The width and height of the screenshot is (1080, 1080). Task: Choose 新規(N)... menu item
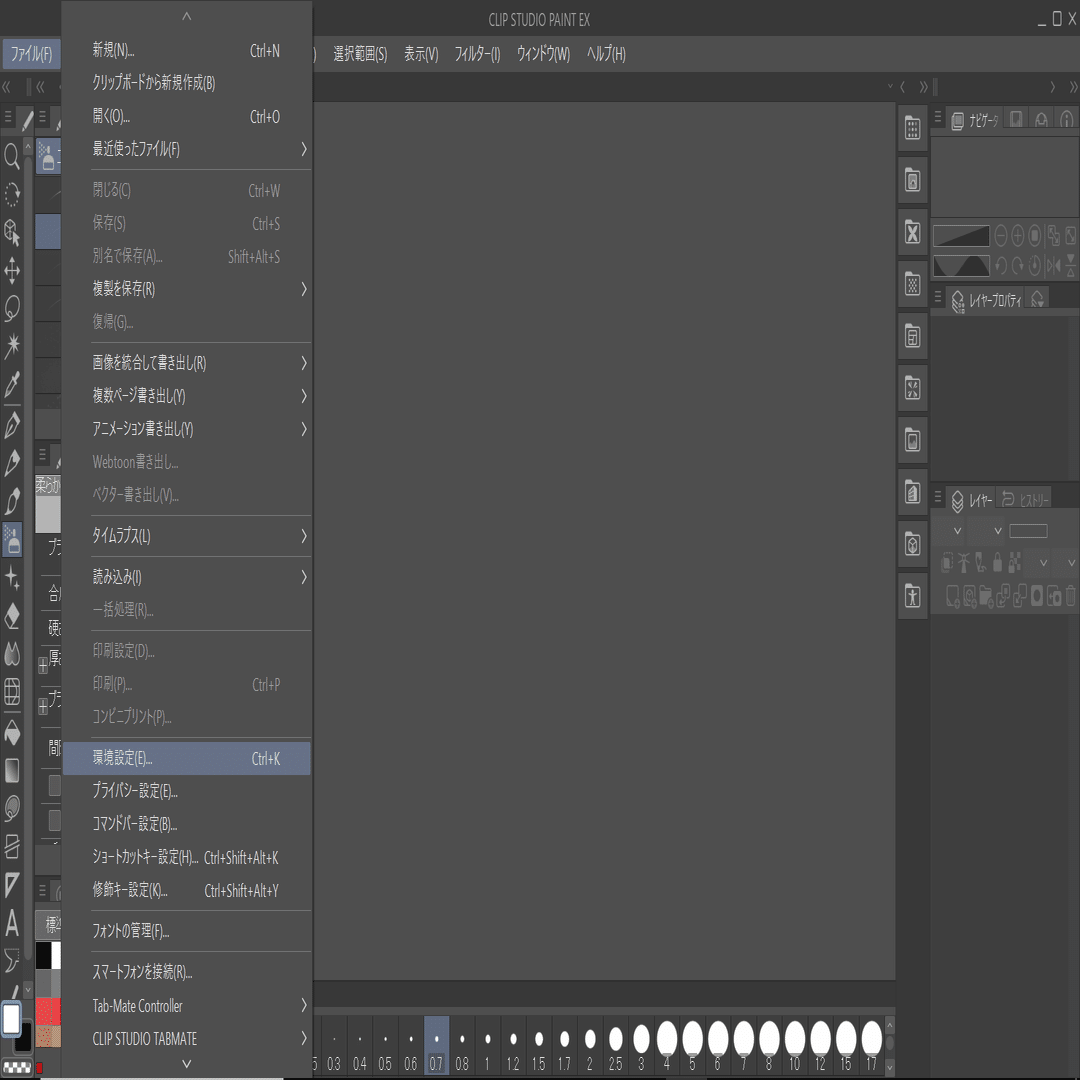click(x=187, y=50)
